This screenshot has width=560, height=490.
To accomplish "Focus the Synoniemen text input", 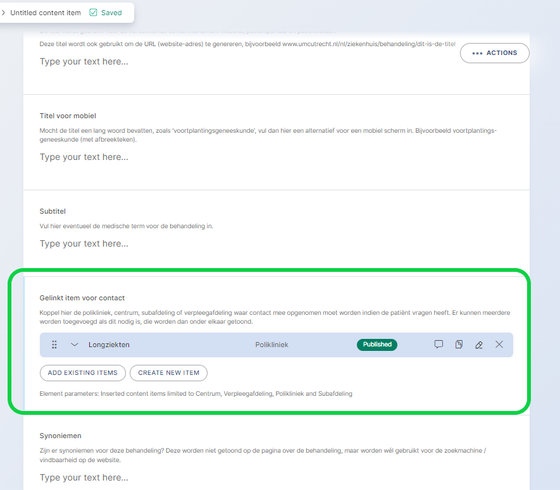I will (276, 478).
